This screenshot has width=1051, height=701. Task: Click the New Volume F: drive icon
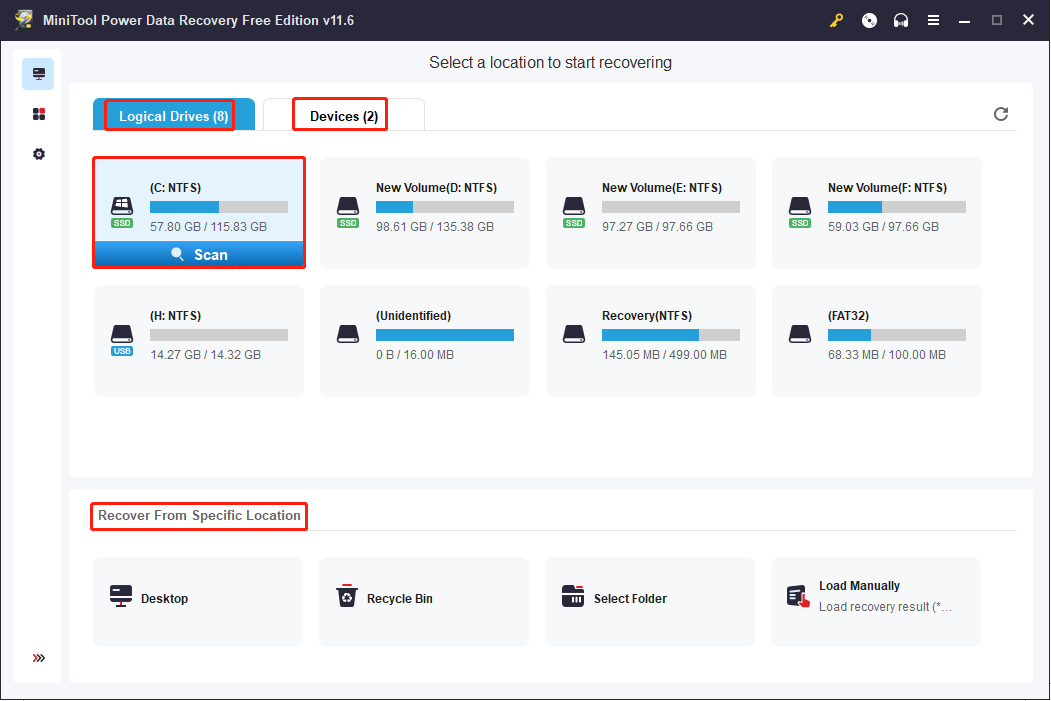pos(800,212)
